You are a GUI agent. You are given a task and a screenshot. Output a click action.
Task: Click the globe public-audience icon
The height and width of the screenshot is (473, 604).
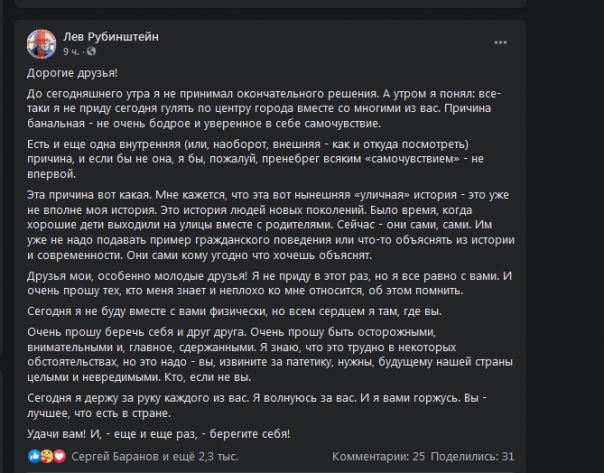point(92,51)
